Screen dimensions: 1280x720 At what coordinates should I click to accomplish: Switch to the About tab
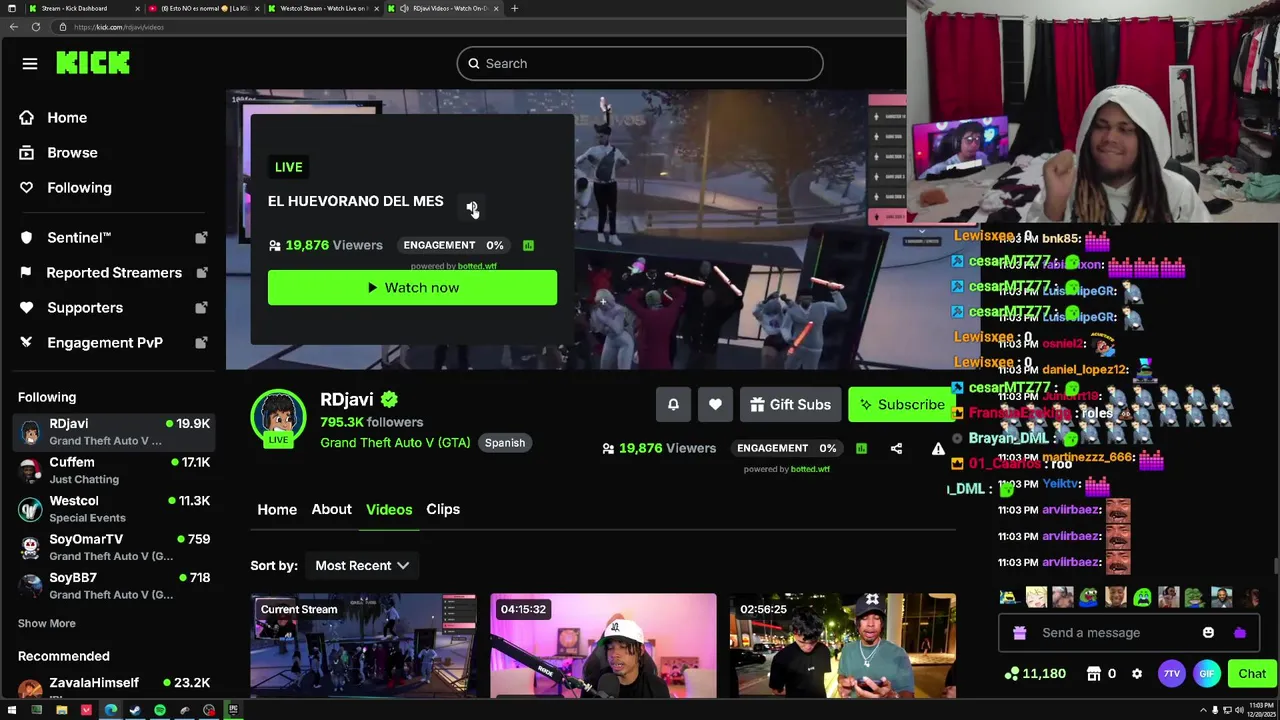coord(331,510)
